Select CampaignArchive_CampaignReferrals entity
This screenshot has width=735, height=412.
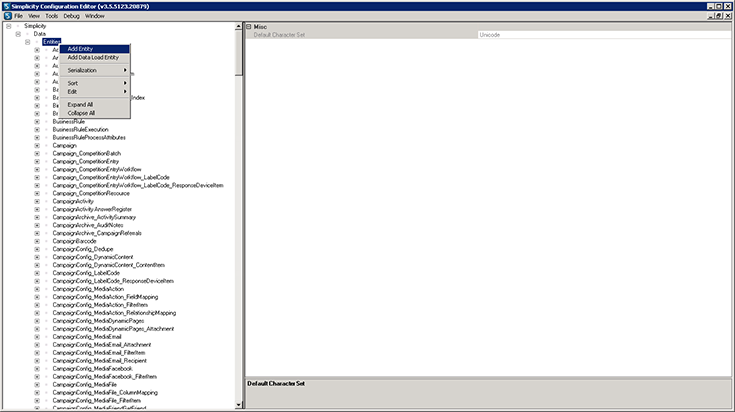click(x=97, y=233)
